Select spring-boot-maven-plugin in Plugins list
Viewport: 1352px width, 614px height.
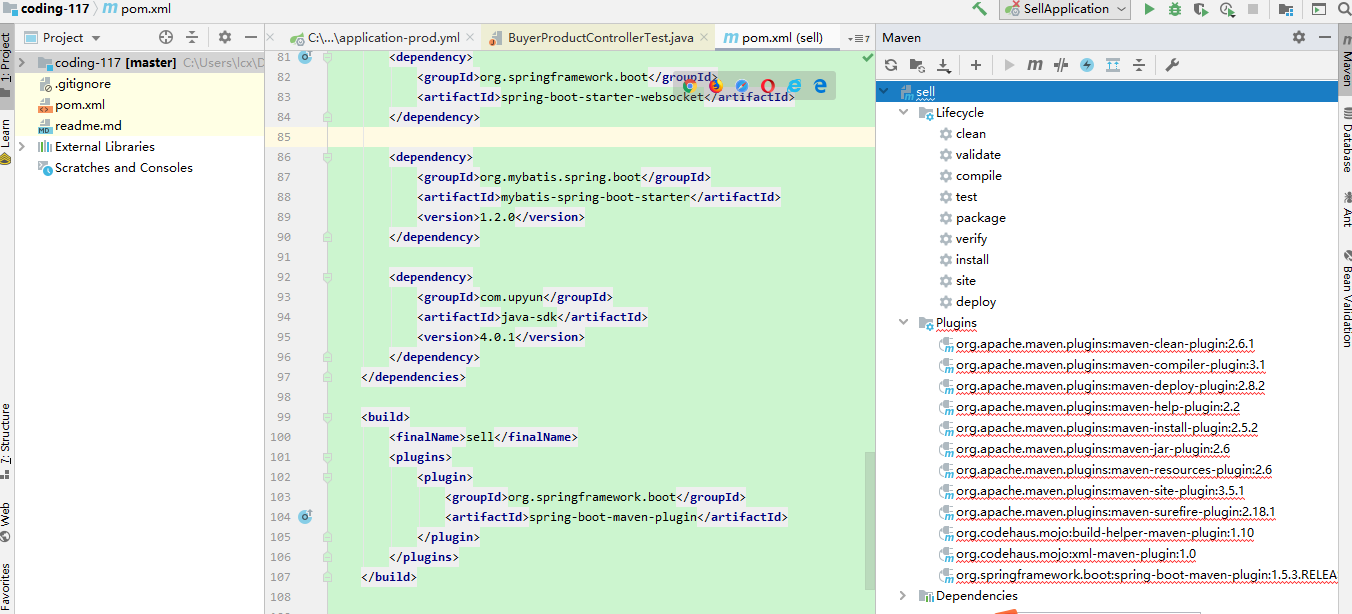pyautogui.click(x=1145, y=575)
